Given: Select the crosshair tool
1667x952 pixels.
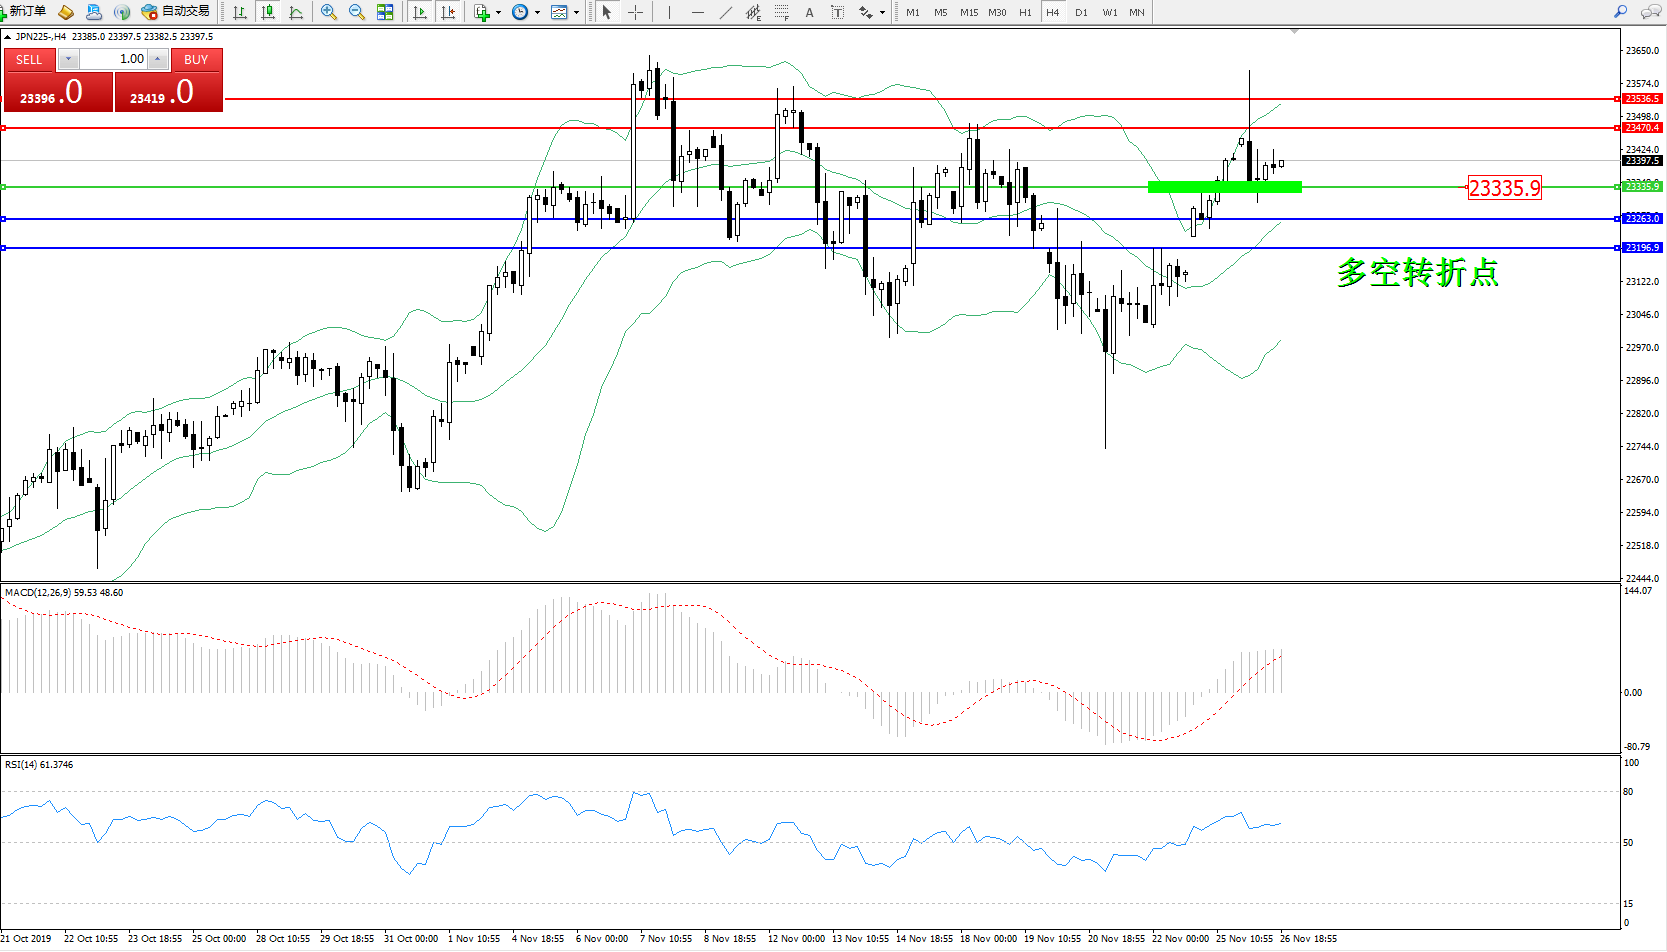Looking at the screenshot, I should [x=635, y=12].
